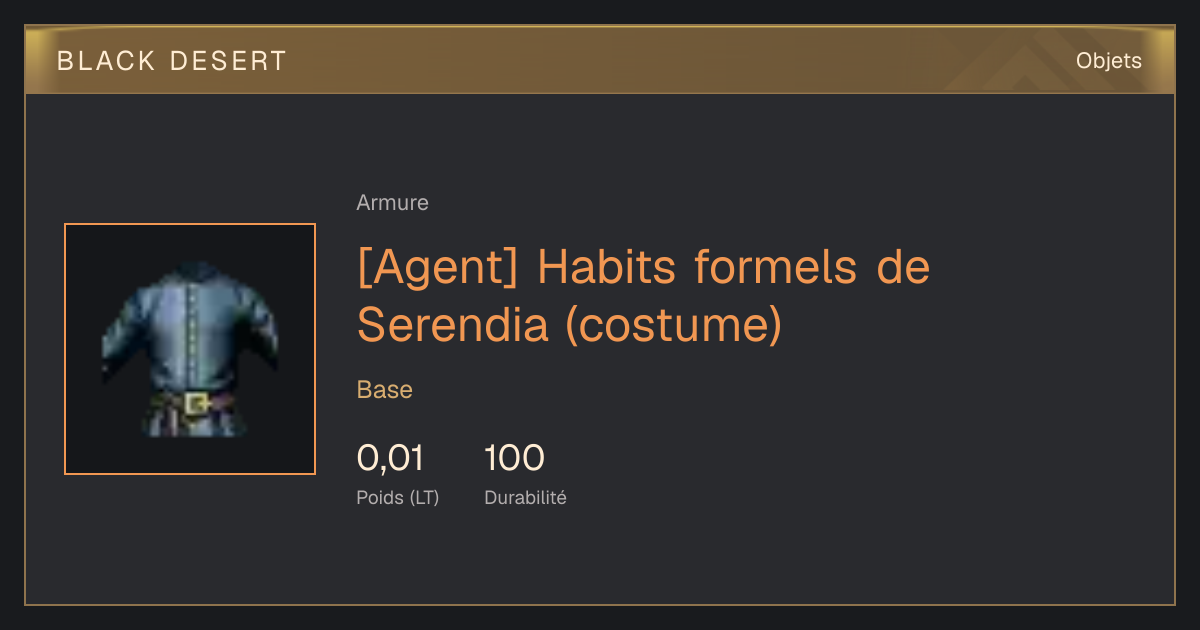
Task: Click the Poids (LT) label
Action: (398, 497)
